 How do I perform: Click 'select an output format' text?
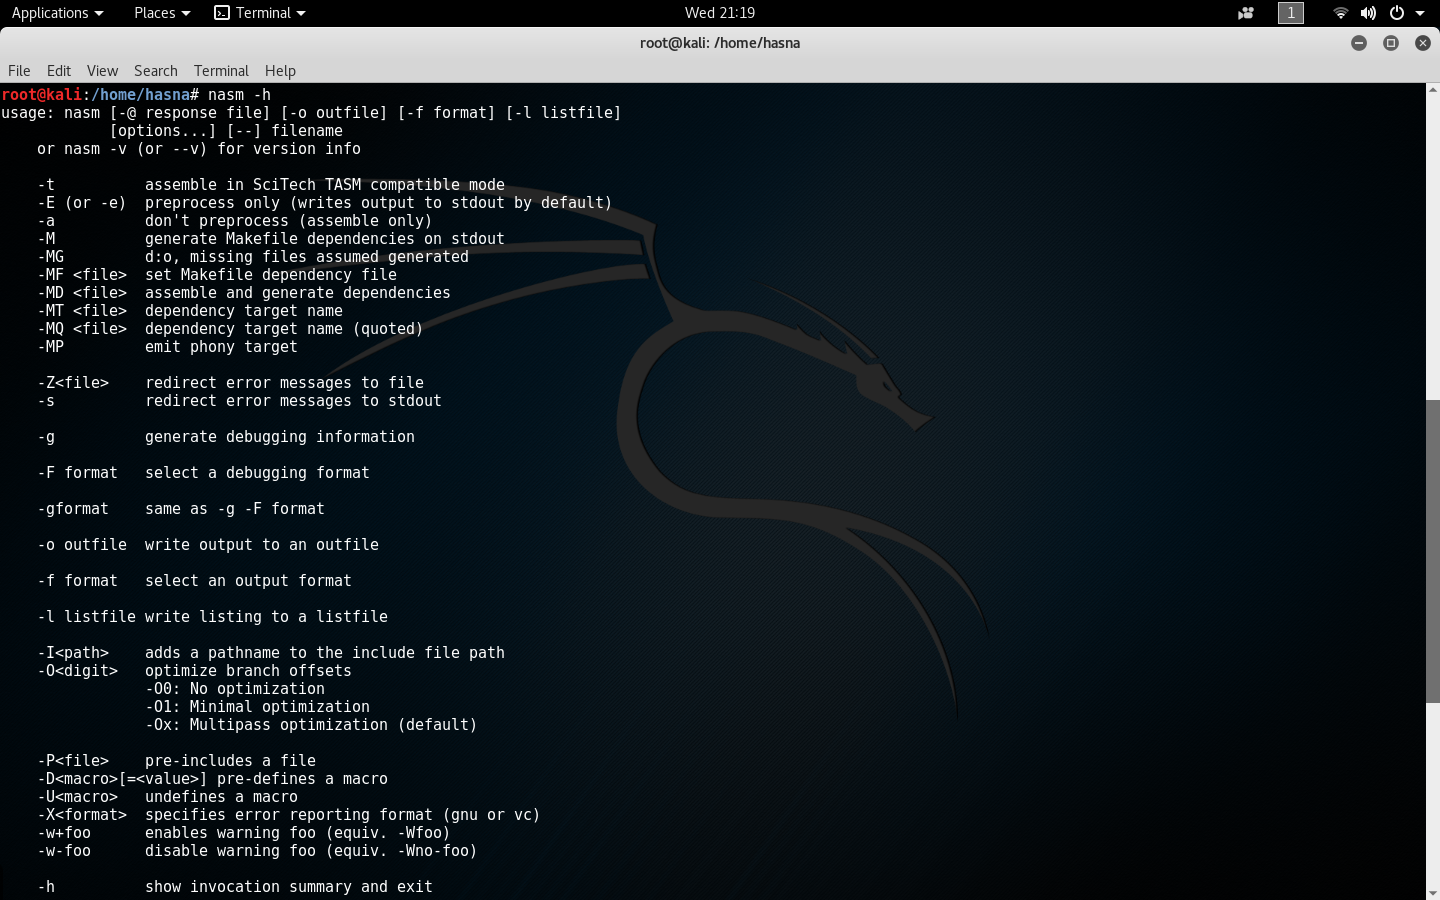(x=248, y=581)
